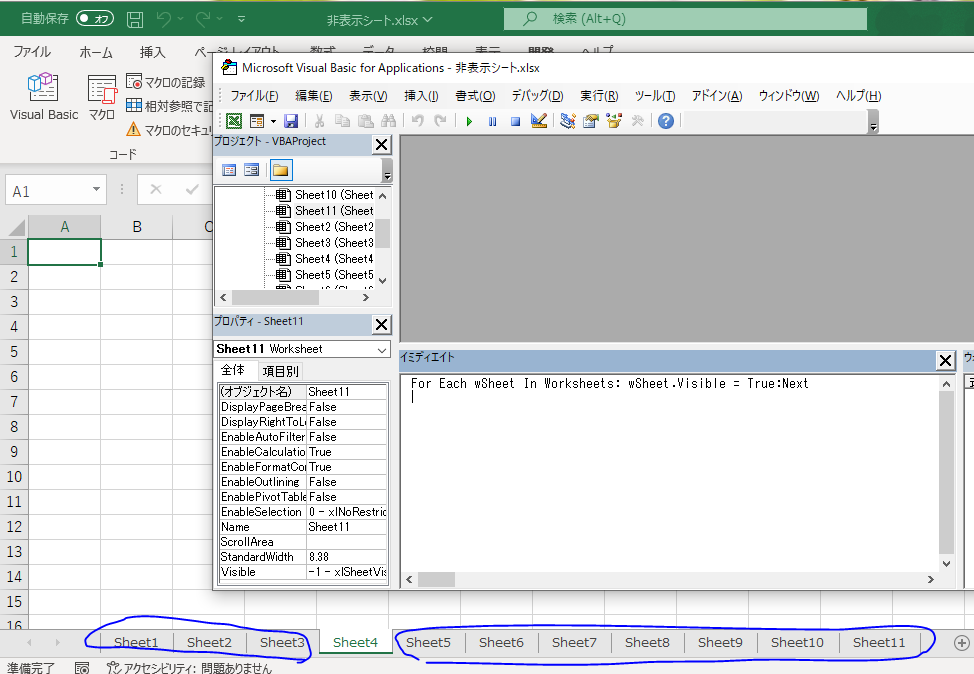This screenshot has width=974, height=674.
Task: Click the VBA toolbar save icon
Action: pyautogui.click(x=291, y=121)
